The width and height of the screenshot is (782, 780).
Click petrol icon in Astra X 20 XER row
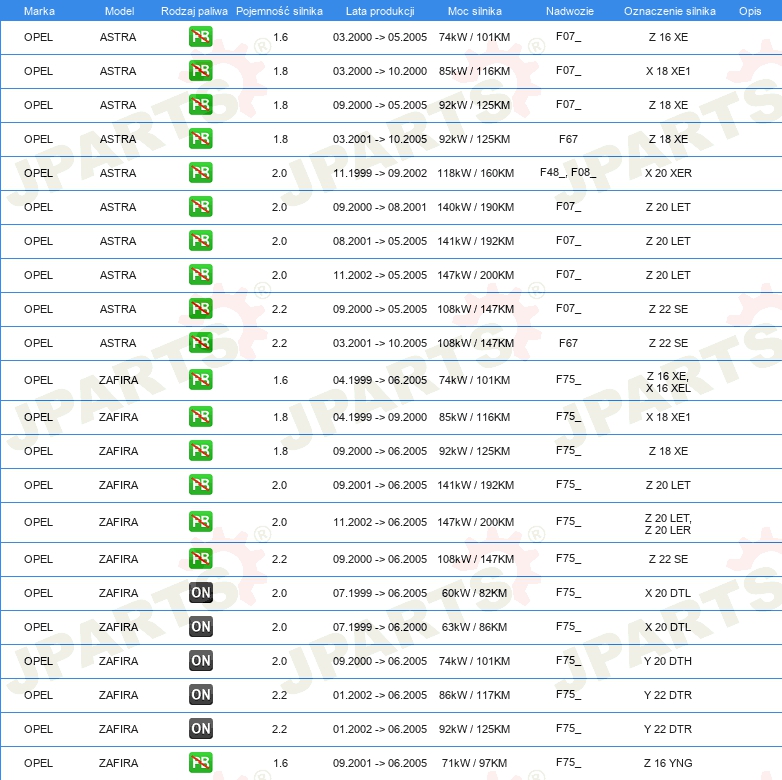(x=200, y=173)
